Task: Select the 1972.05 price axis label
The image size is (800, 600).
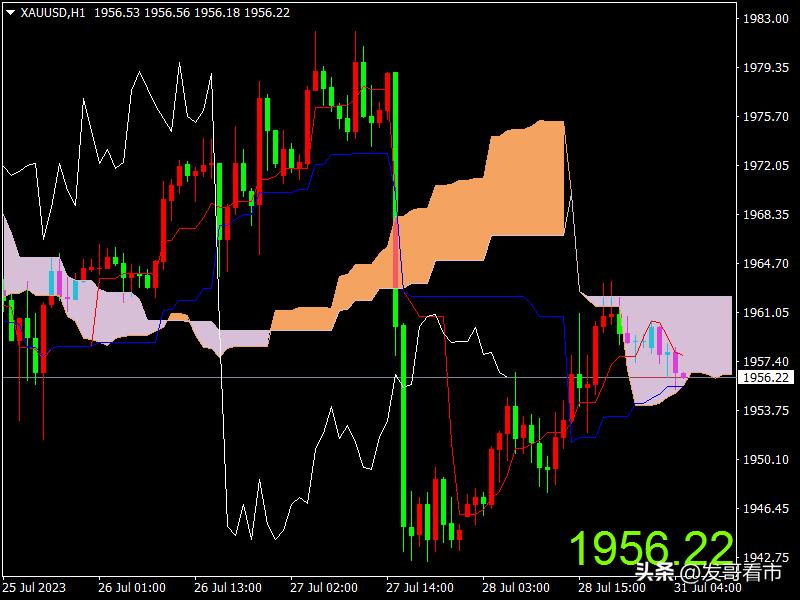Action: 765,166
